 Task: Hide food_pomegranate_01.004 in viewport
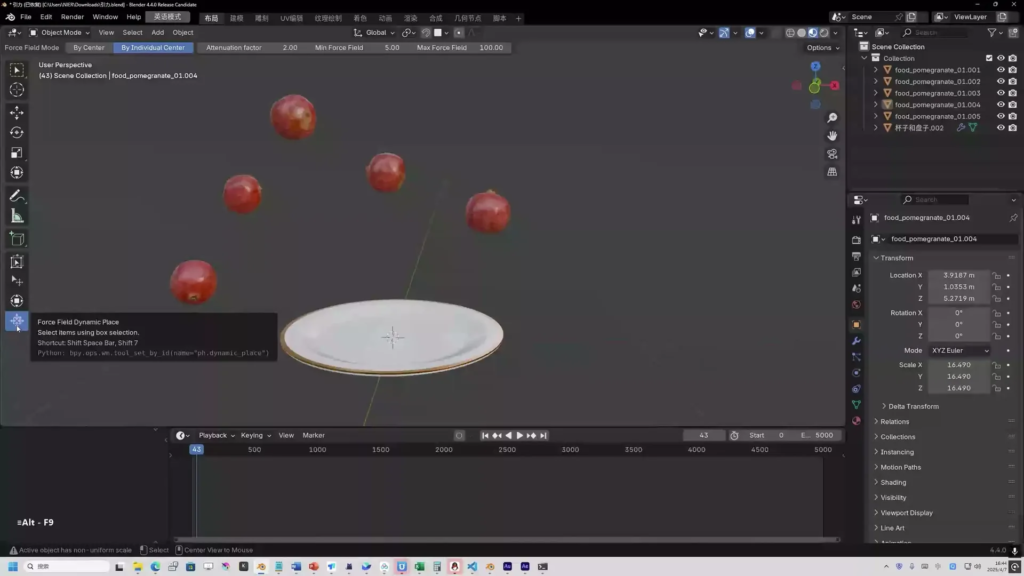(1000, 104)
